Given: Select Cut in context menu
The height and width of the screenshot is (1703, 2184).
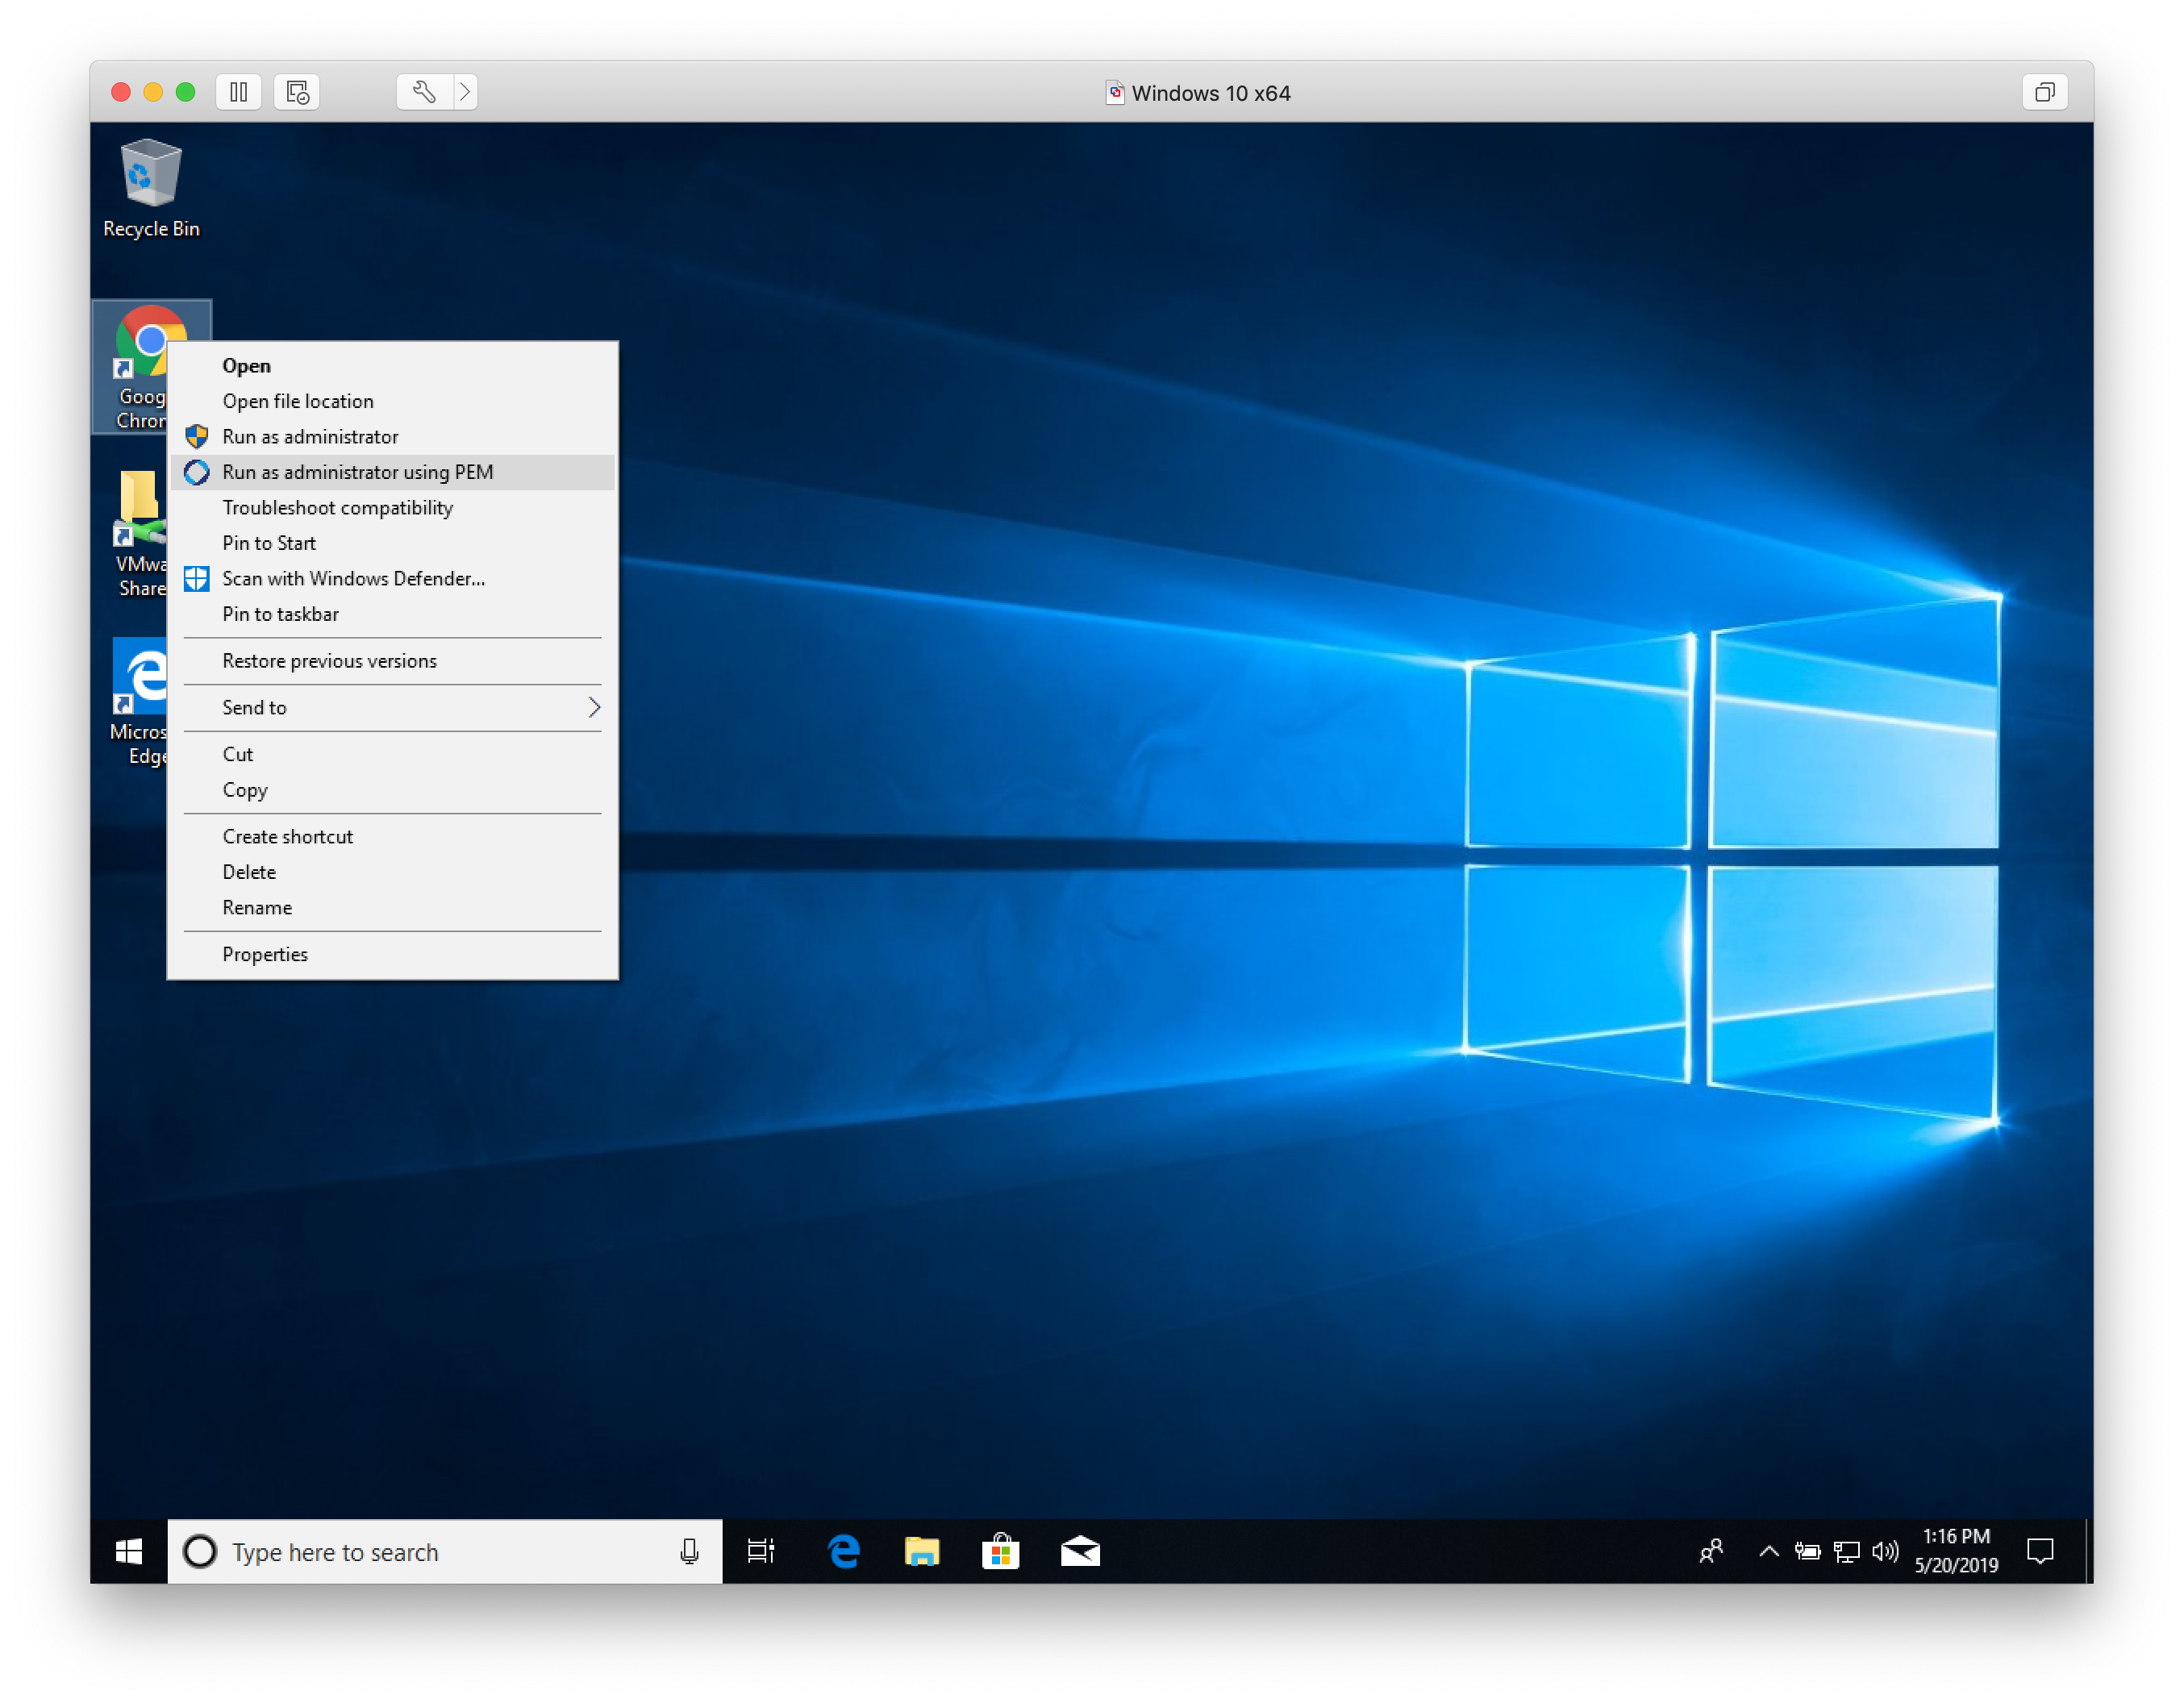Looking at the screenshot, I should [392, 754].
